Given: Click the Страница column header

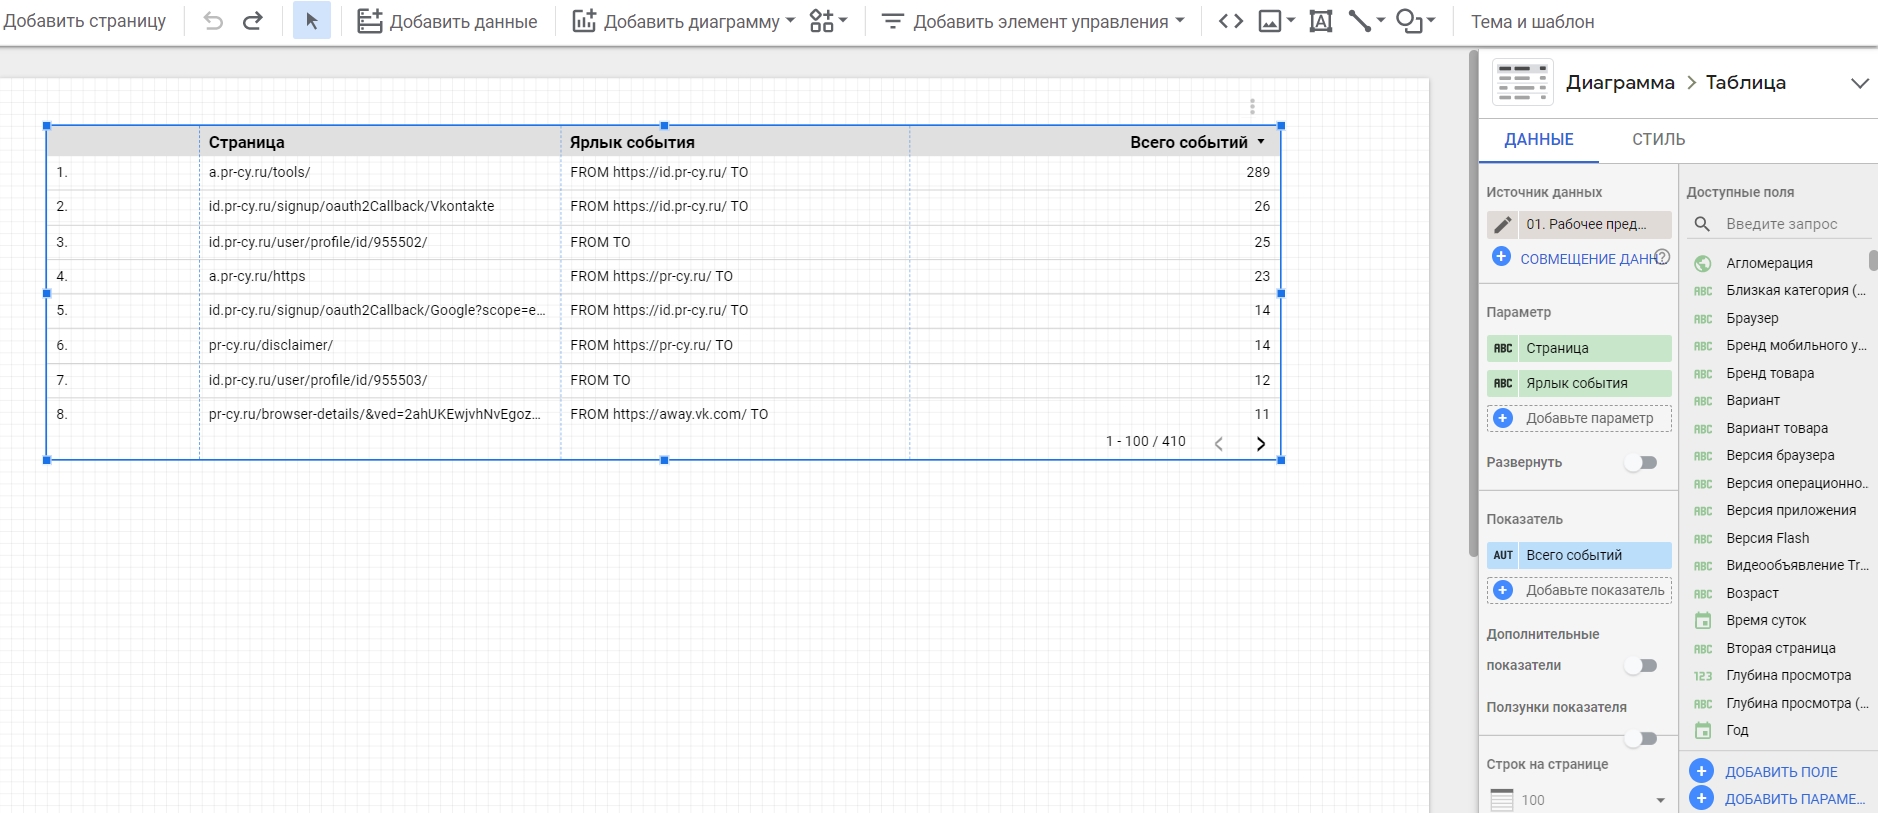Looking at the screenshot, I should coord(247,142).
